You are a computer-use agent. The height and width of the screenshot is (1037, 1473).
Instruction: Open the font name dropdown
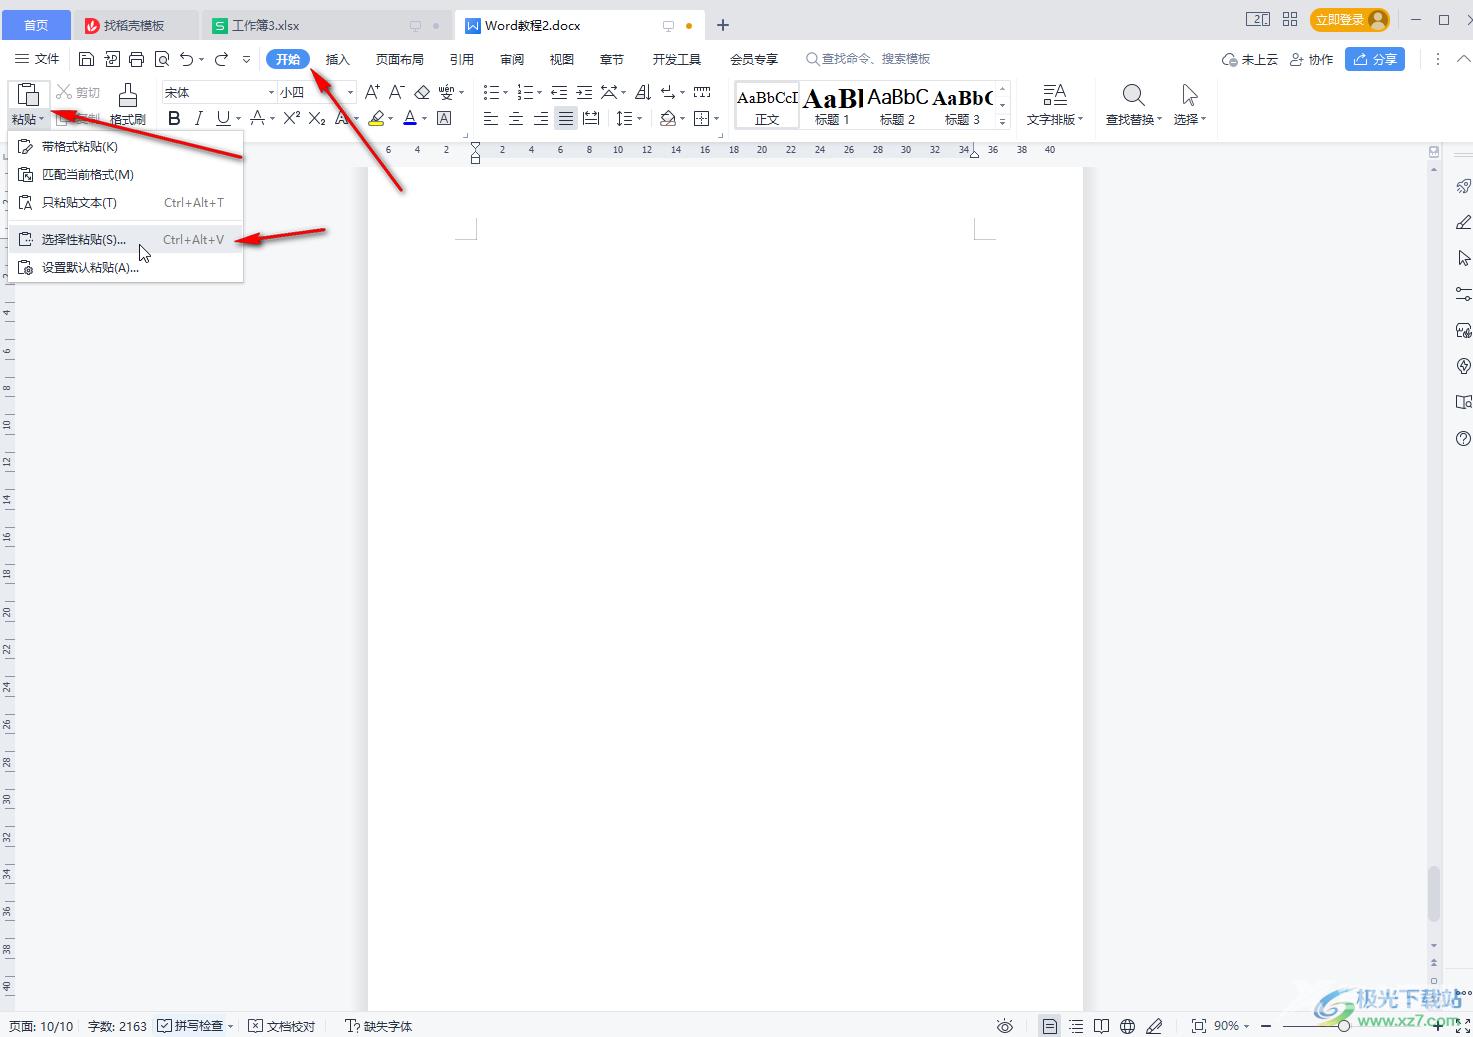271,92
